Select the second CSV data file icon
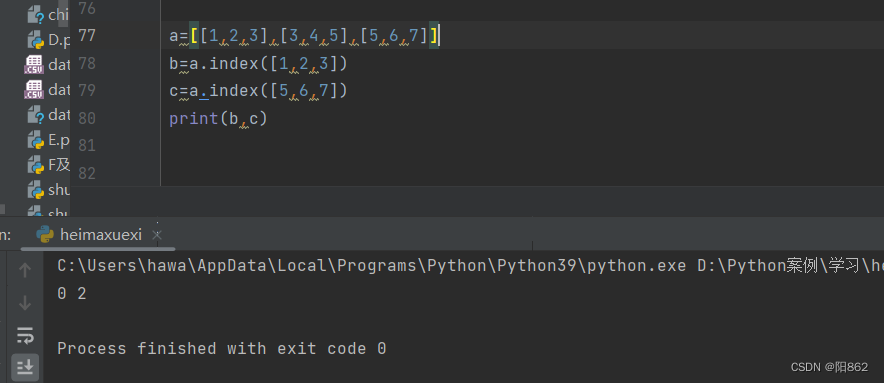 (x=34, y=89)
